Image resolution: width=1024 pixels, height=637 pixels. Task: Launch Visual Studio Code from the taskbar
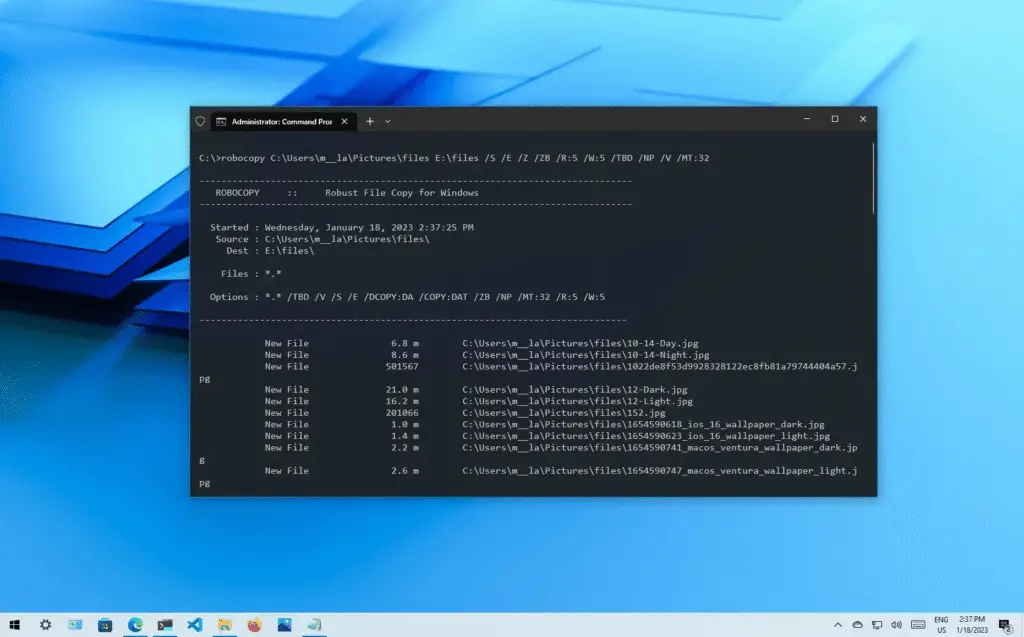194,625
